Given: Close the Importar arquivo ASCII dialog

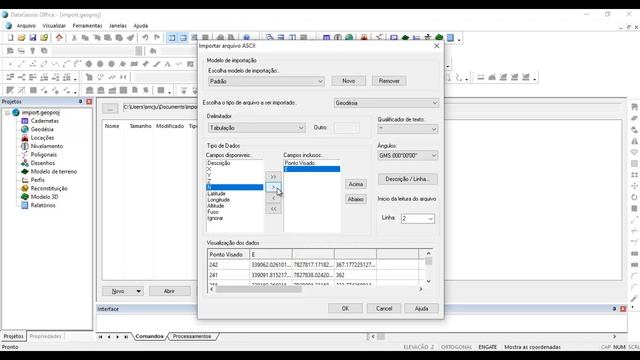Looking at the screenshot, I should (436, 46).
